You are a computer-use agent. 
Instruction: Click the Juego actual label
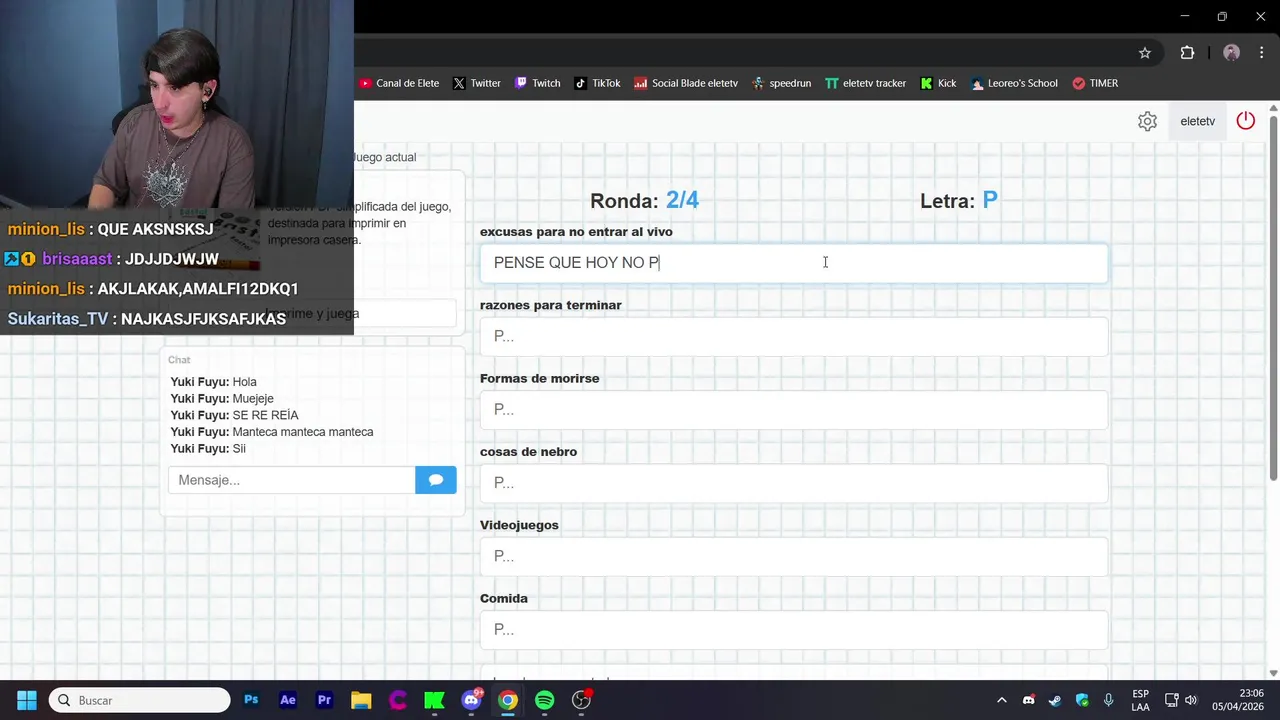click(x=385, y=157)
